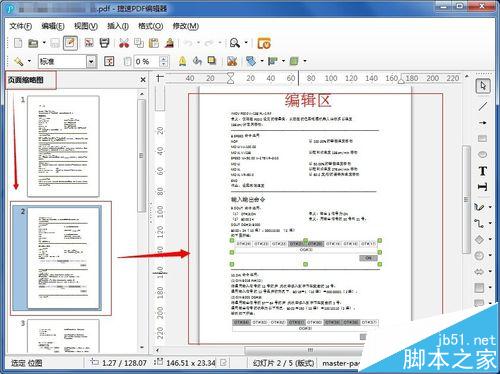Click the print icon
This screenshot has height=374, width=500.
[x=104, y=43]
